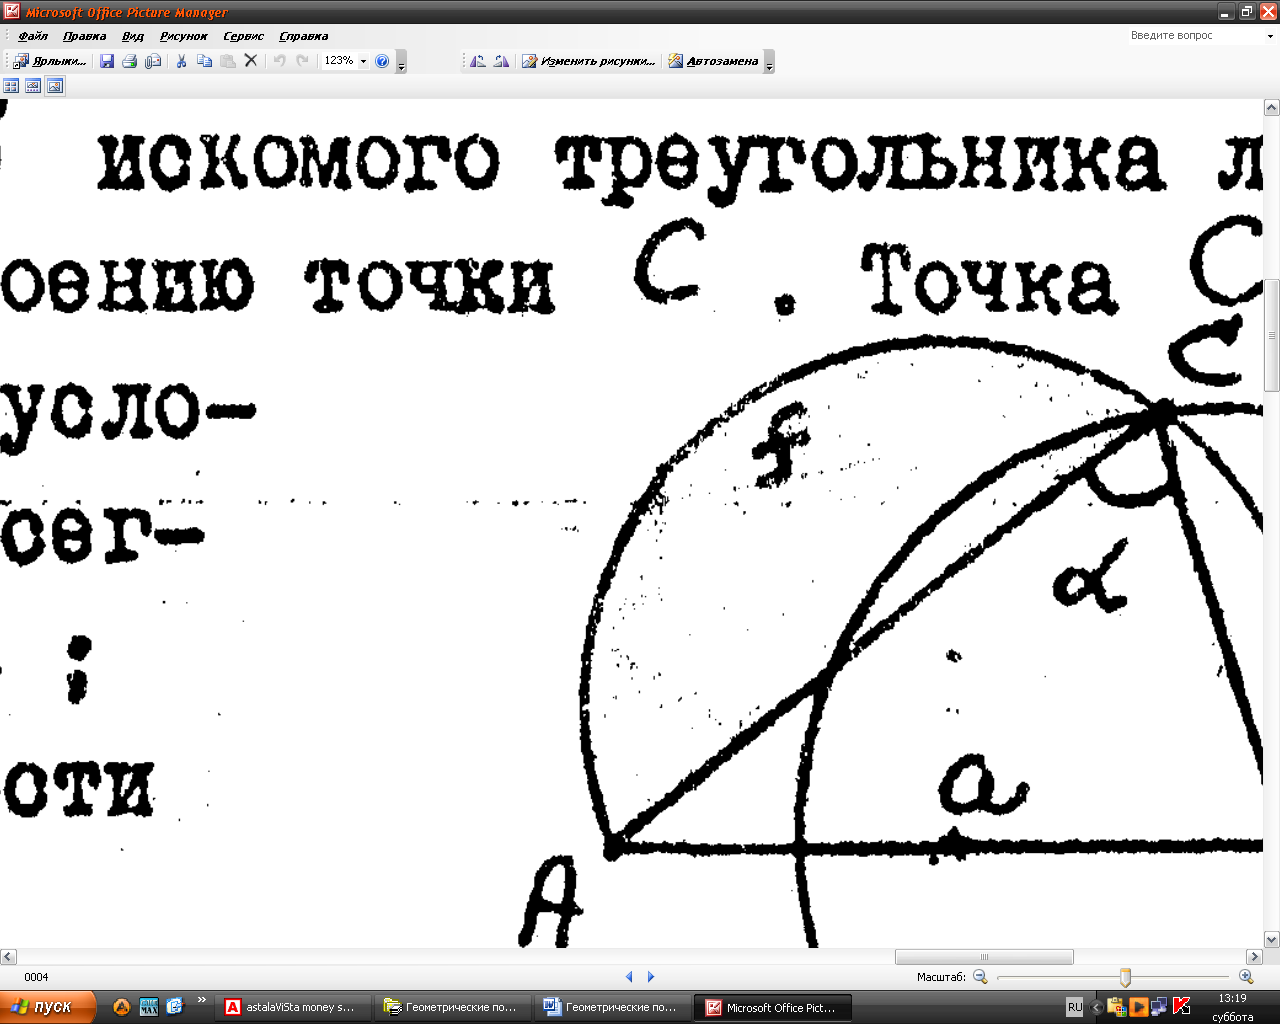Click the zoom percentage field showing 123%
The height and width of the screenshot is (1024, 1280).
[x=339, y=61]
